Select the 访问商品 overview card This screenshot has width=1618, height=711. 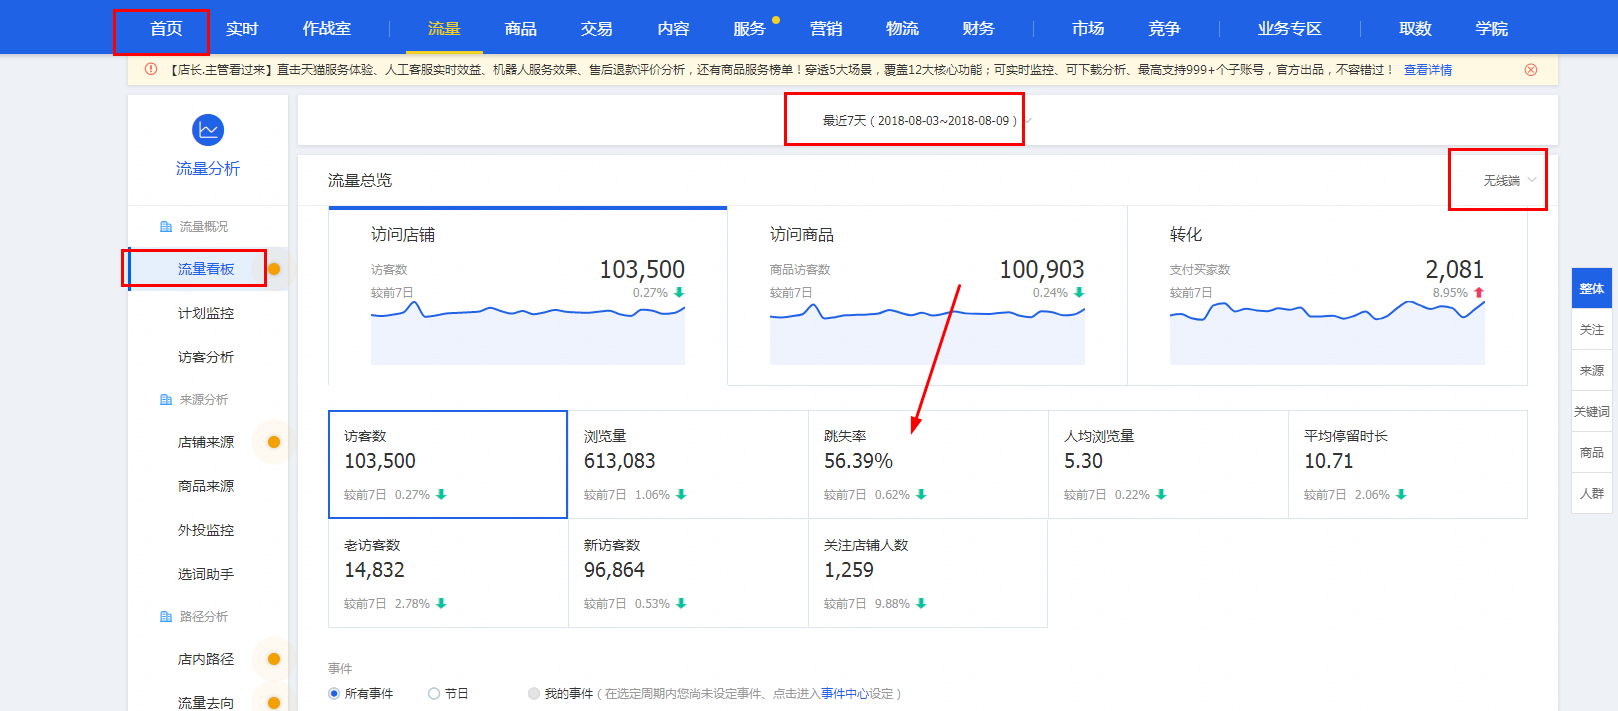(927, 296)
